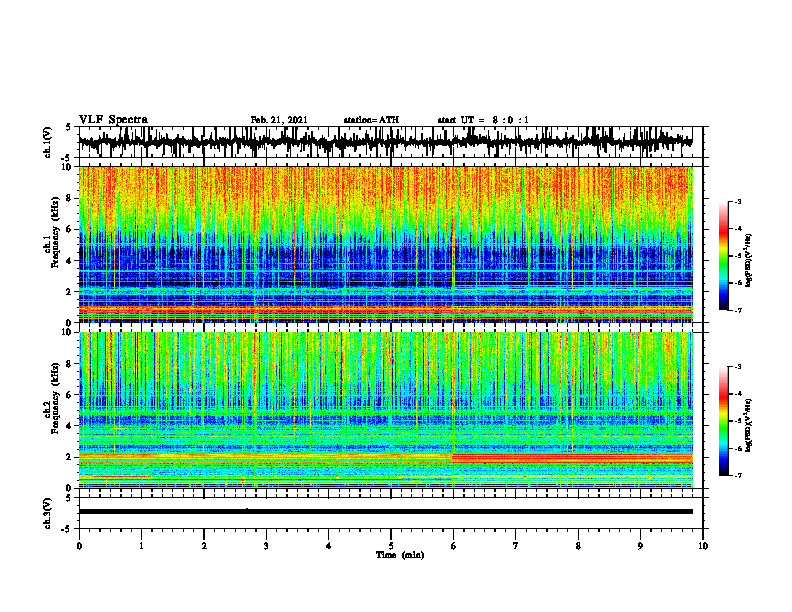Click the "8" kHz tick of ch.2 spectrogram

point(70,364)
